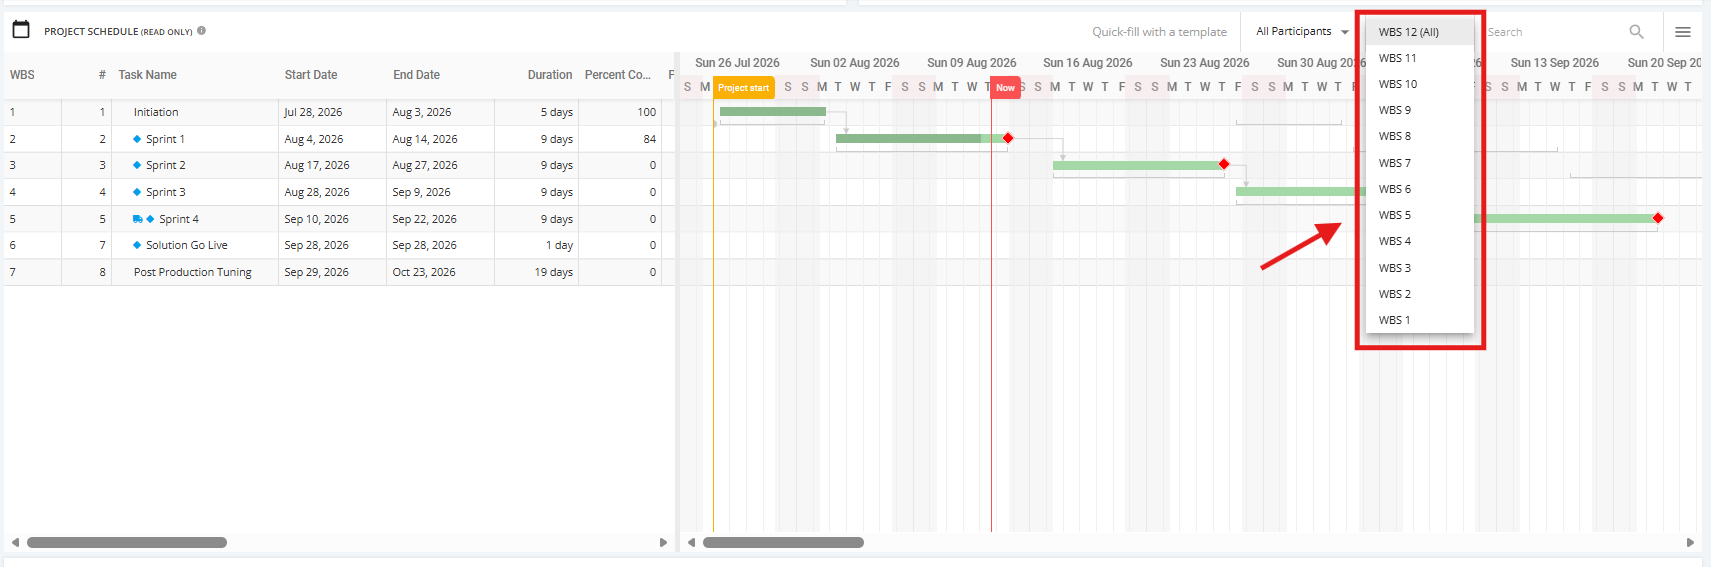Select WBS 7 in the dropdown list
The width and height of the screenshot is (1711, 567).
click(1420, 163)
